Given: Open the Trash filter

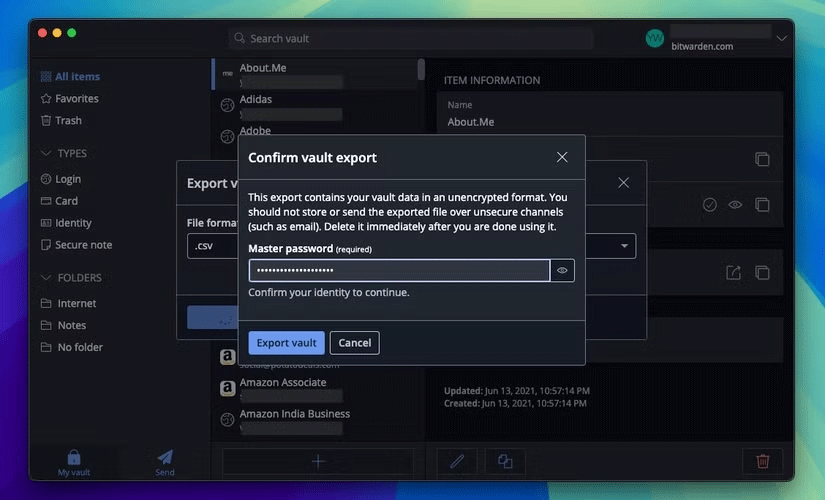Looking at the screenshot, I should pyautogui.click(x=62, y=121).
